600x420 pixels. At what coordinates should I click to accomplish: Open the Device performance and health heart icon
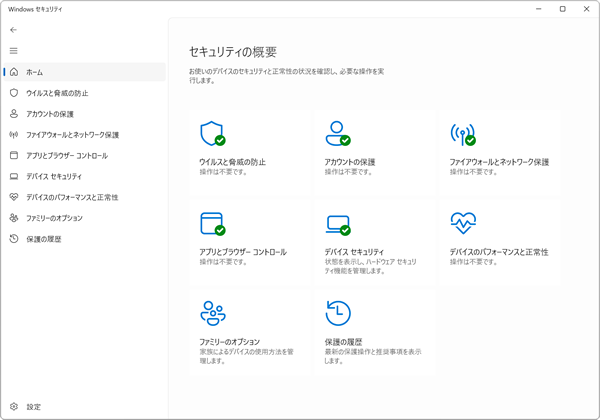coord(462,223)
